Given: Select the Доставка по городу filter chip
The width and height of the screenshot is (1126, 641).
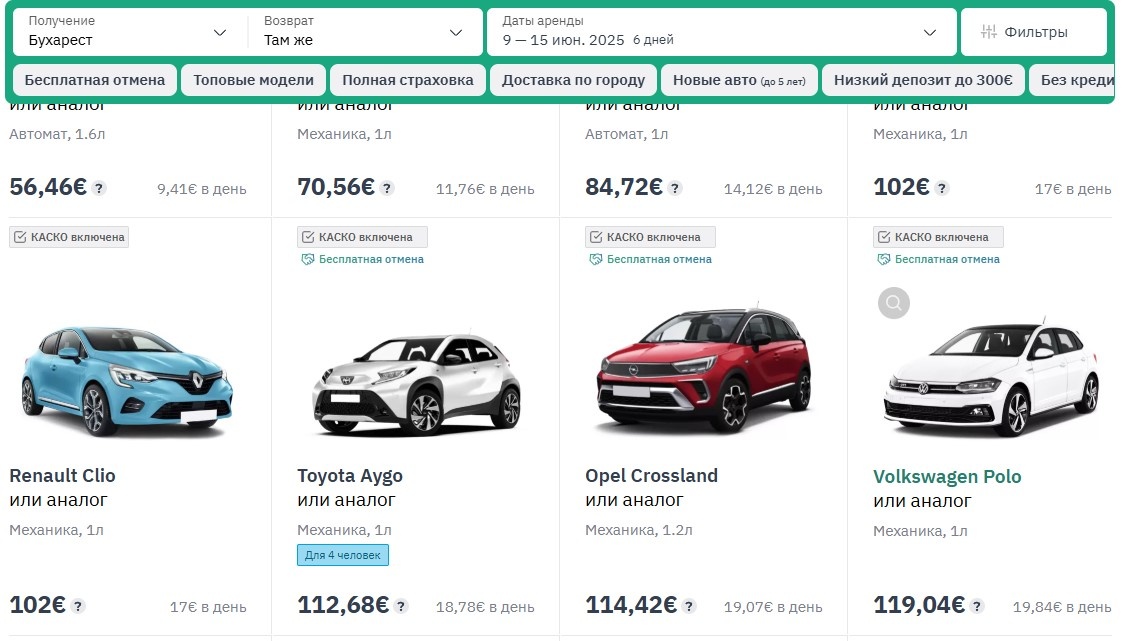Looking at the screenshot, I should pos(573,79).
